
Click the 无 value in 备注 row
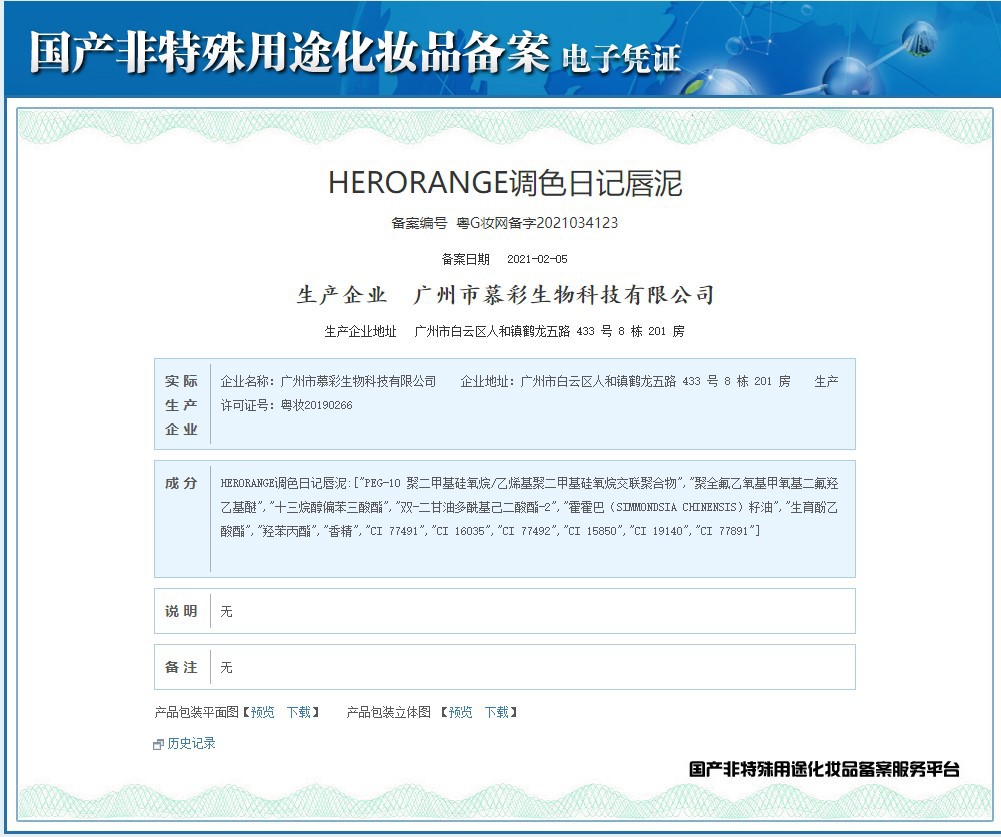(227, 668)
